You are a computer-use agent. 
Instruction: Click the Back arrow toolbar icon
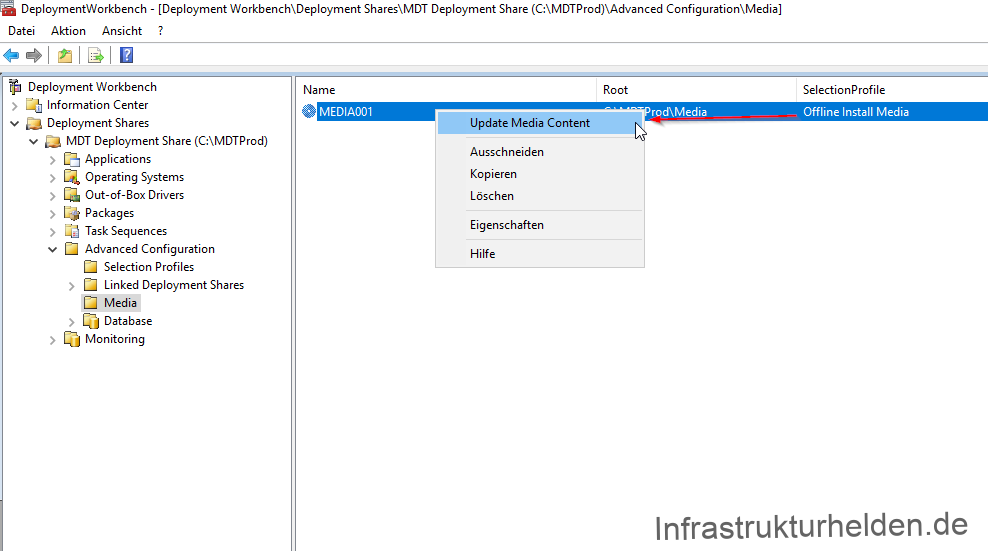[x=11, y=55]
